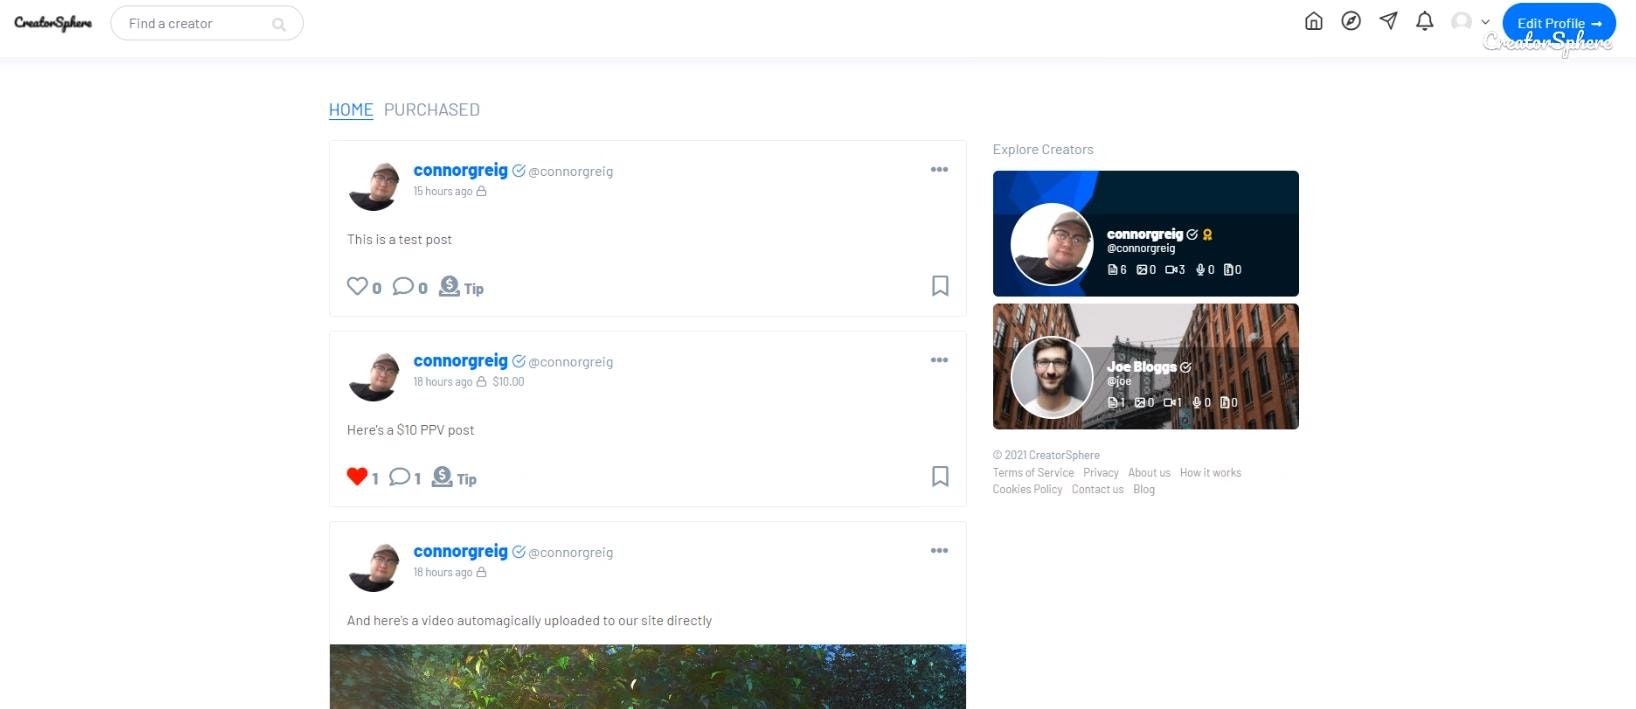This screenshot has width=1636, height=709.
Task: Open comments on 'This is a test post'
Action: (403, 287)
